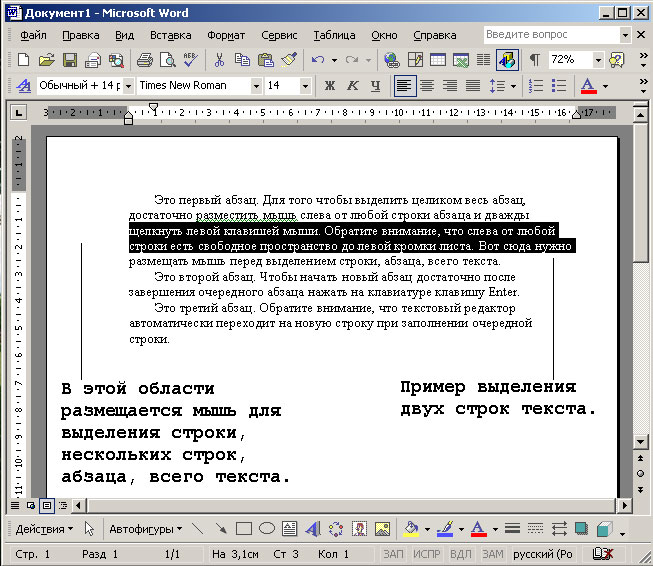Open the Таблица menu
The image size is (653, 566).
point(334,34)
